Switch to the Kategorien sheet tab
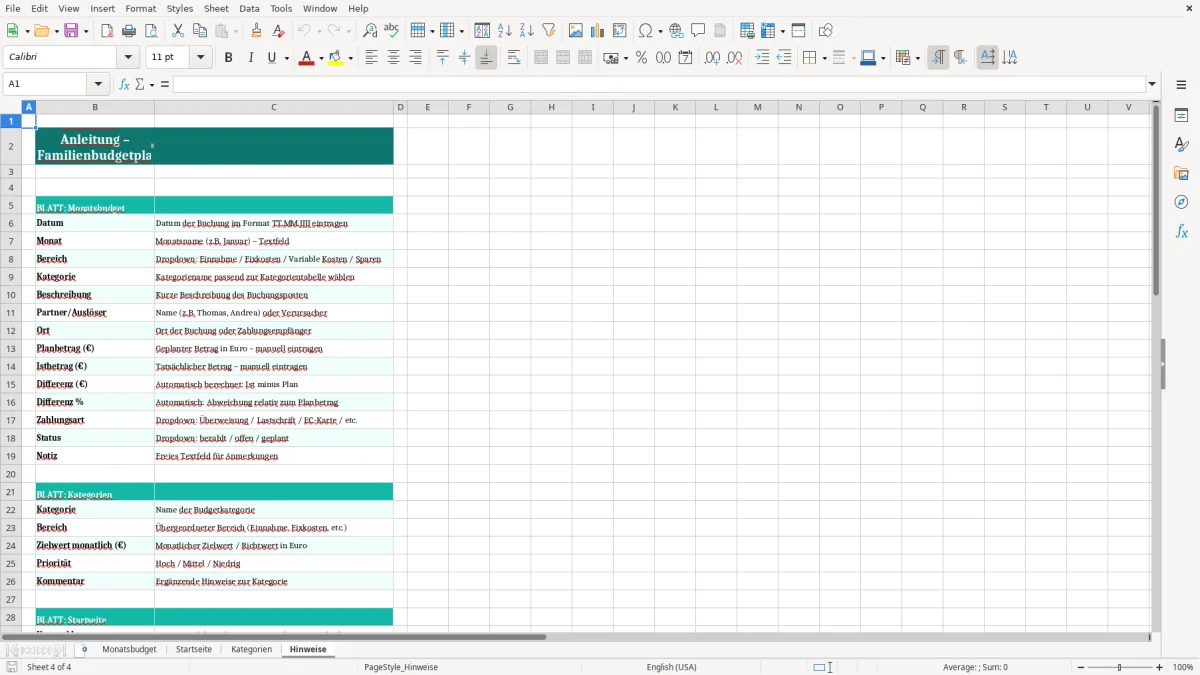 click(251, 649)
